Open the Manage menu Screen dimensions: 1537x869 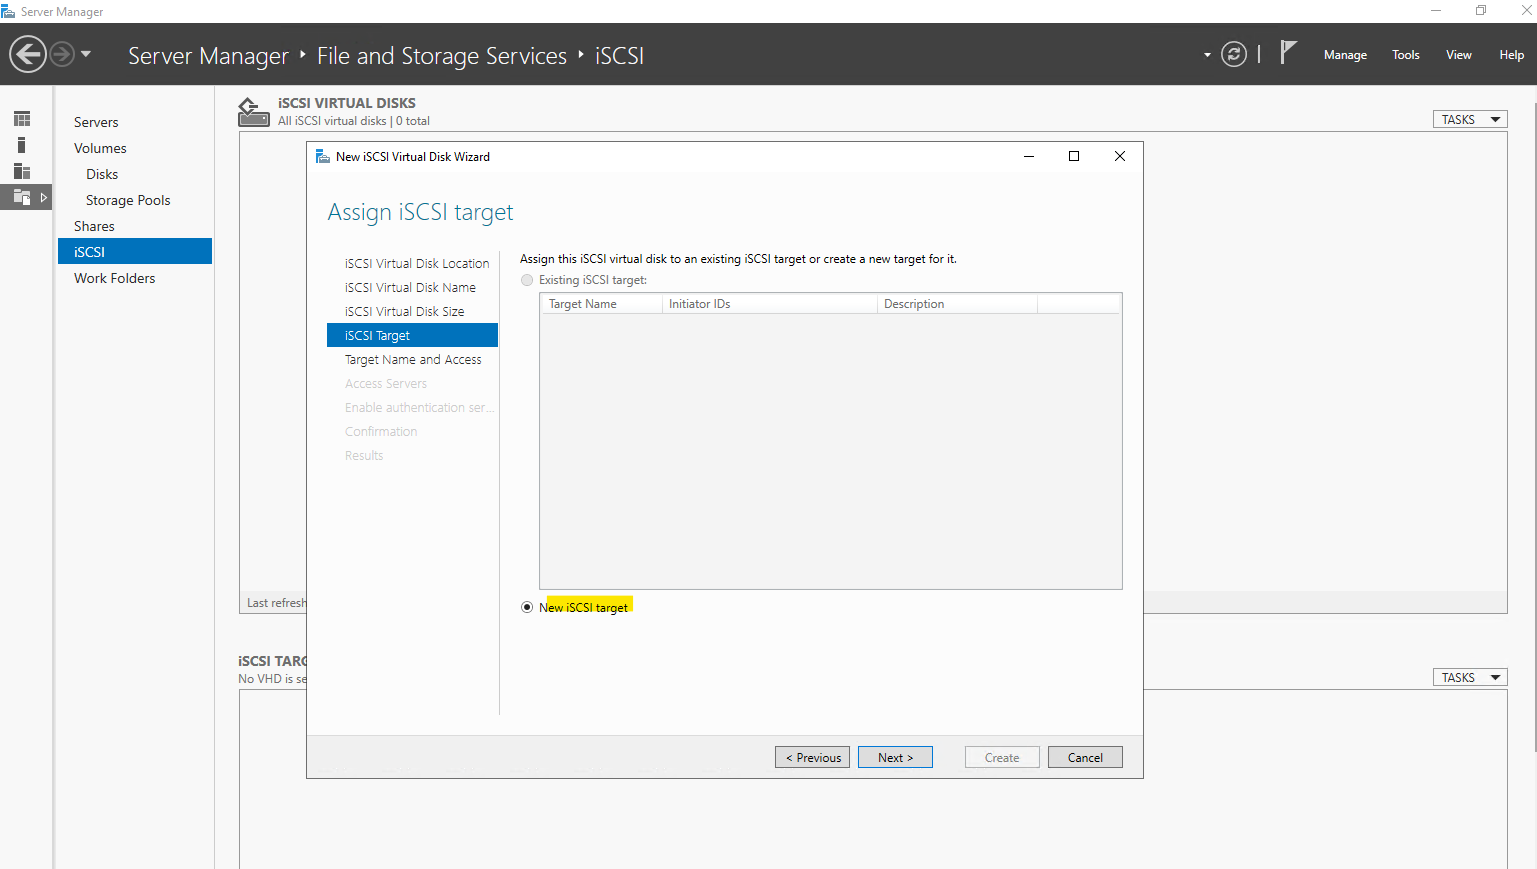tap(1344, 55)
